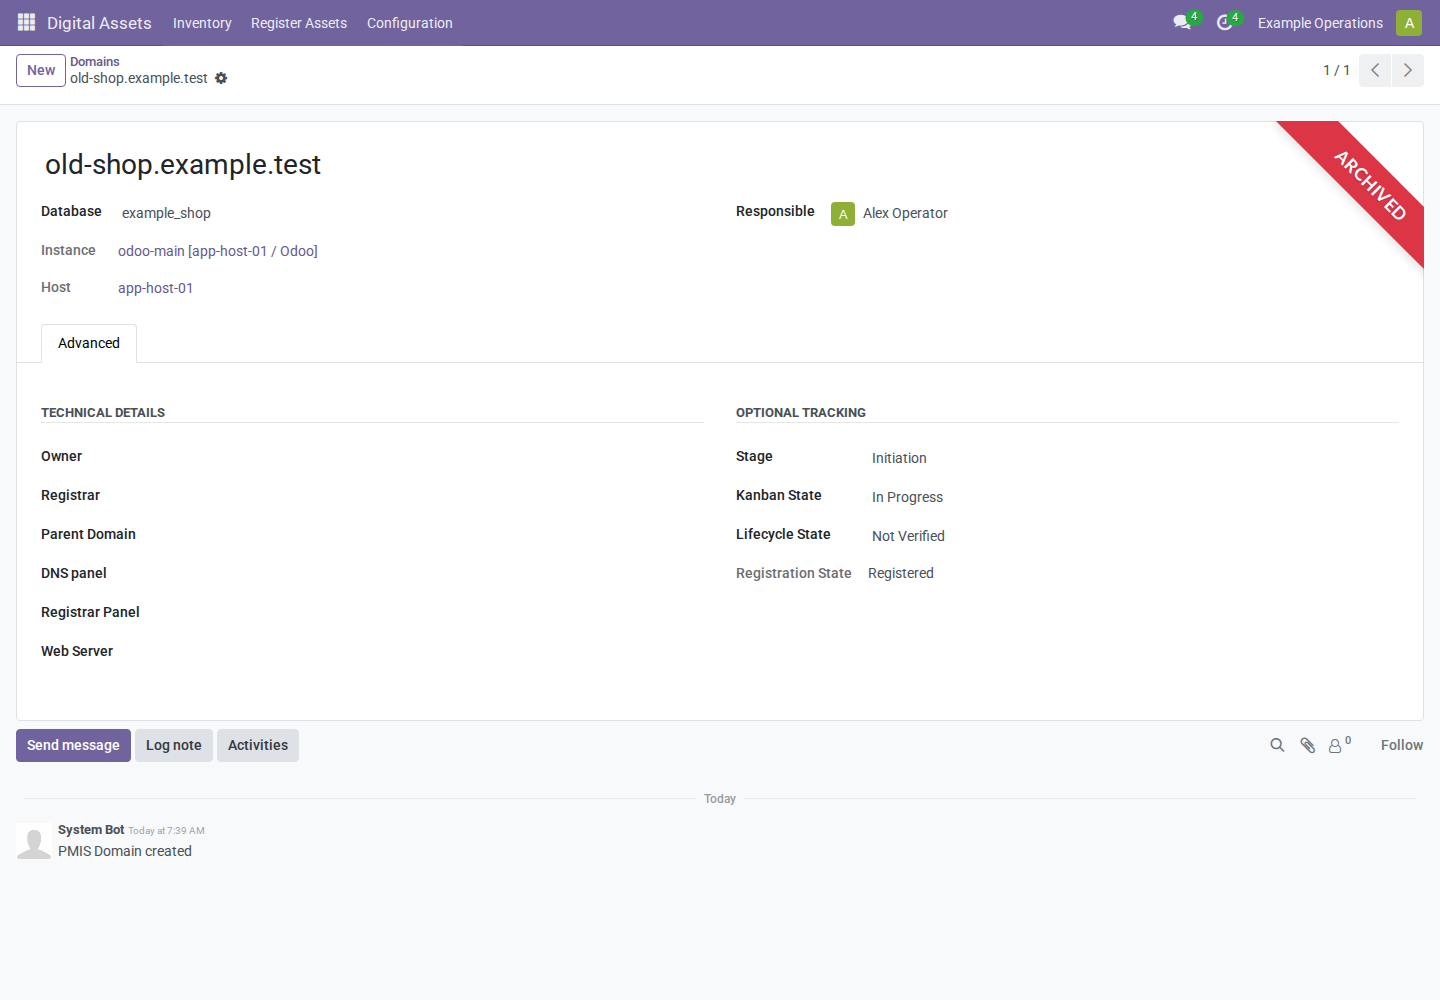This screenshot has width=1440, height=1000.
Task: Open the apps grid home menu
Action: click(26, 22)
